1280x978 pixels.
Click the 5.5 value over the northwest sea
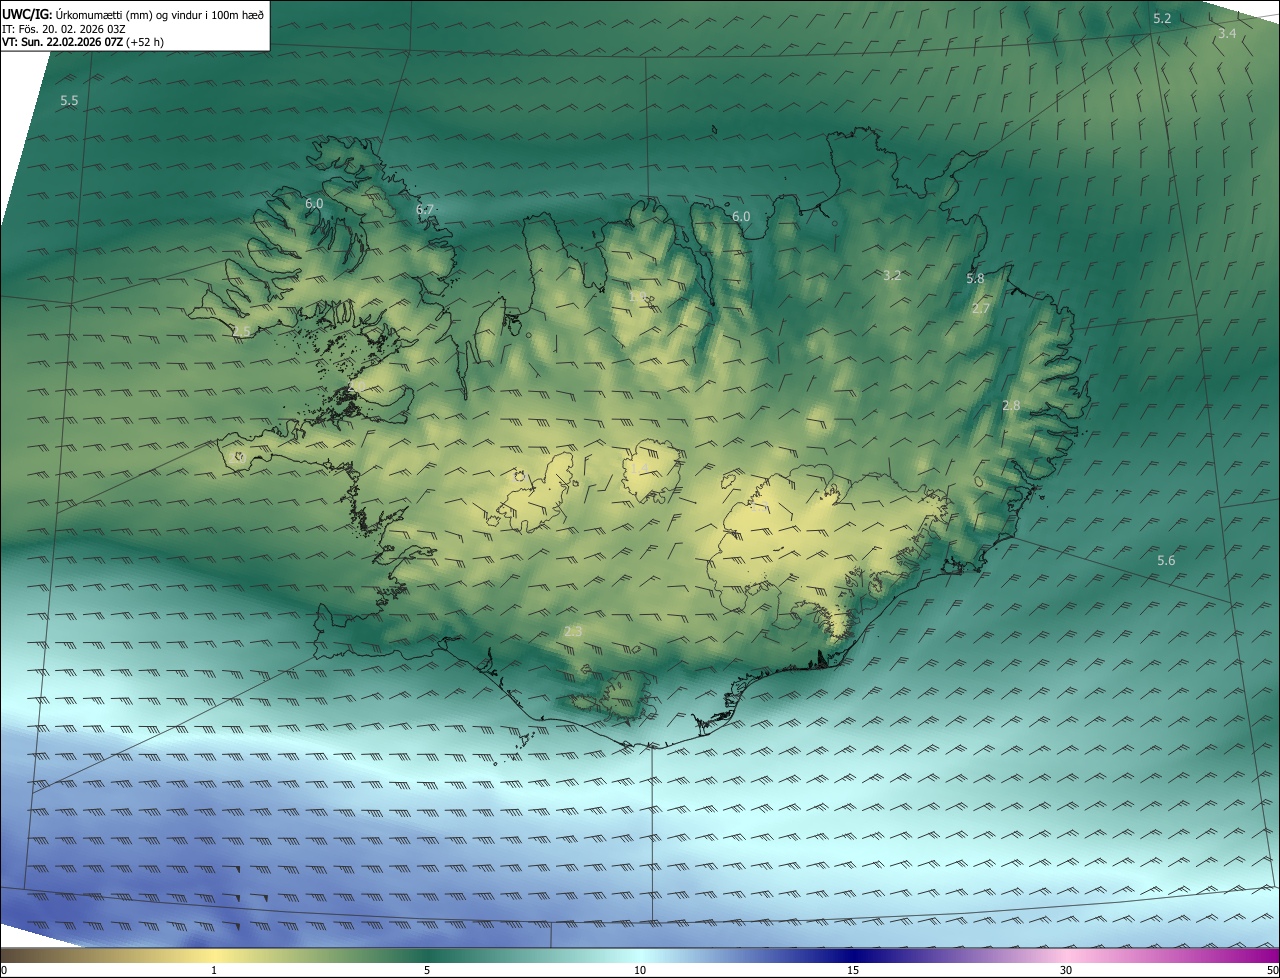click(69, 101)
